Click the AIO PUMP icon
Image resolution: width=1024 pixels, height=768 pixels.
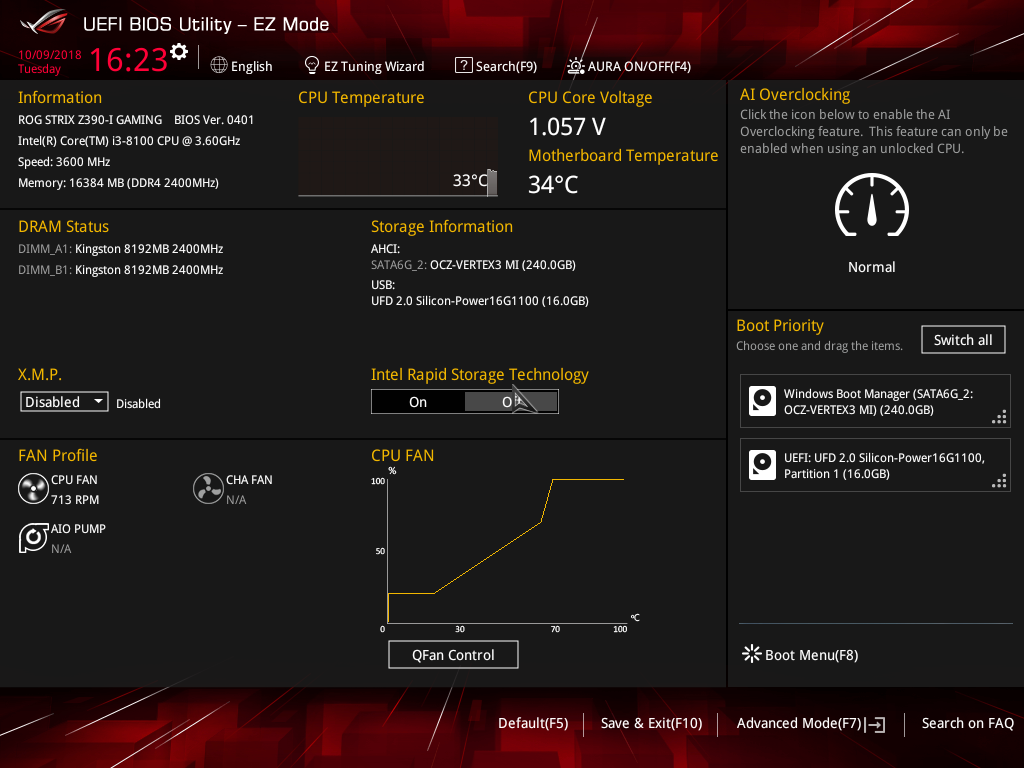[33, 537]
